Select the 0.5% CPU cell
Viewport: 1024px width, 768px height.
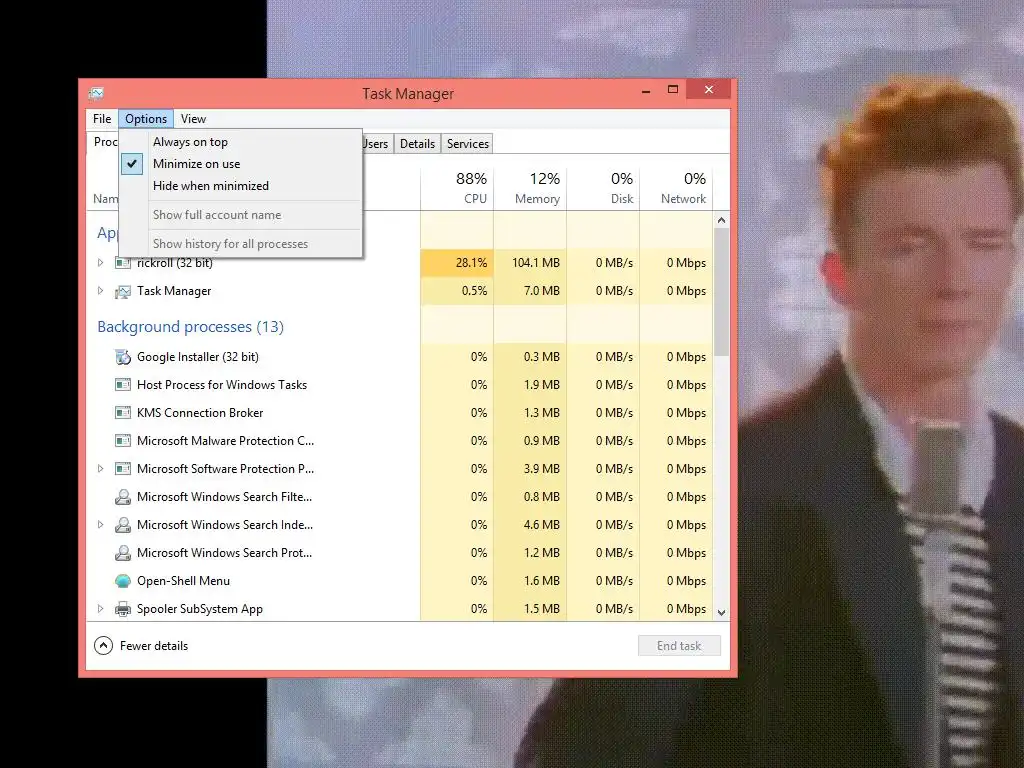(x=457, y=291)
